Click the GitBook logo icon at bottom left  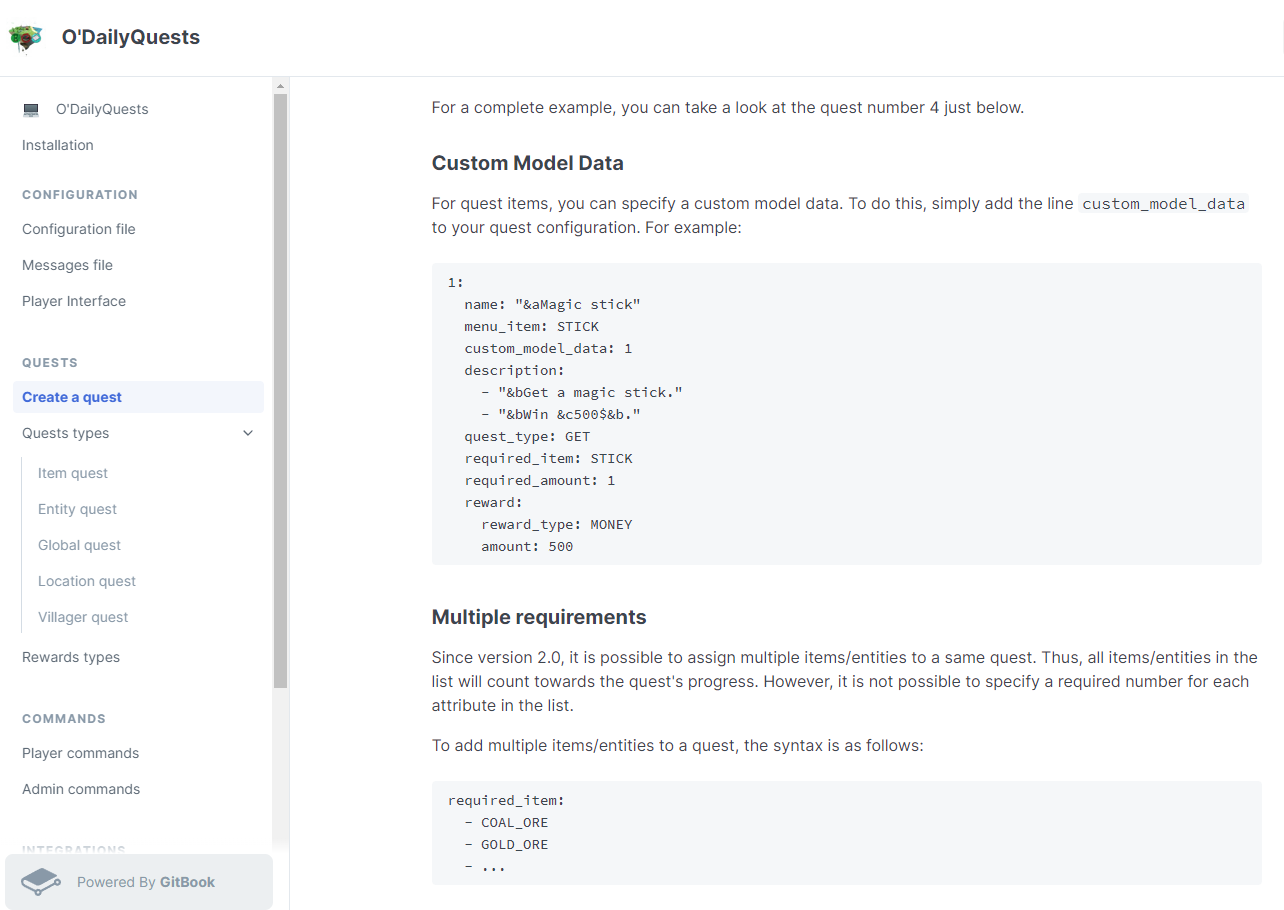click(41, 882)
